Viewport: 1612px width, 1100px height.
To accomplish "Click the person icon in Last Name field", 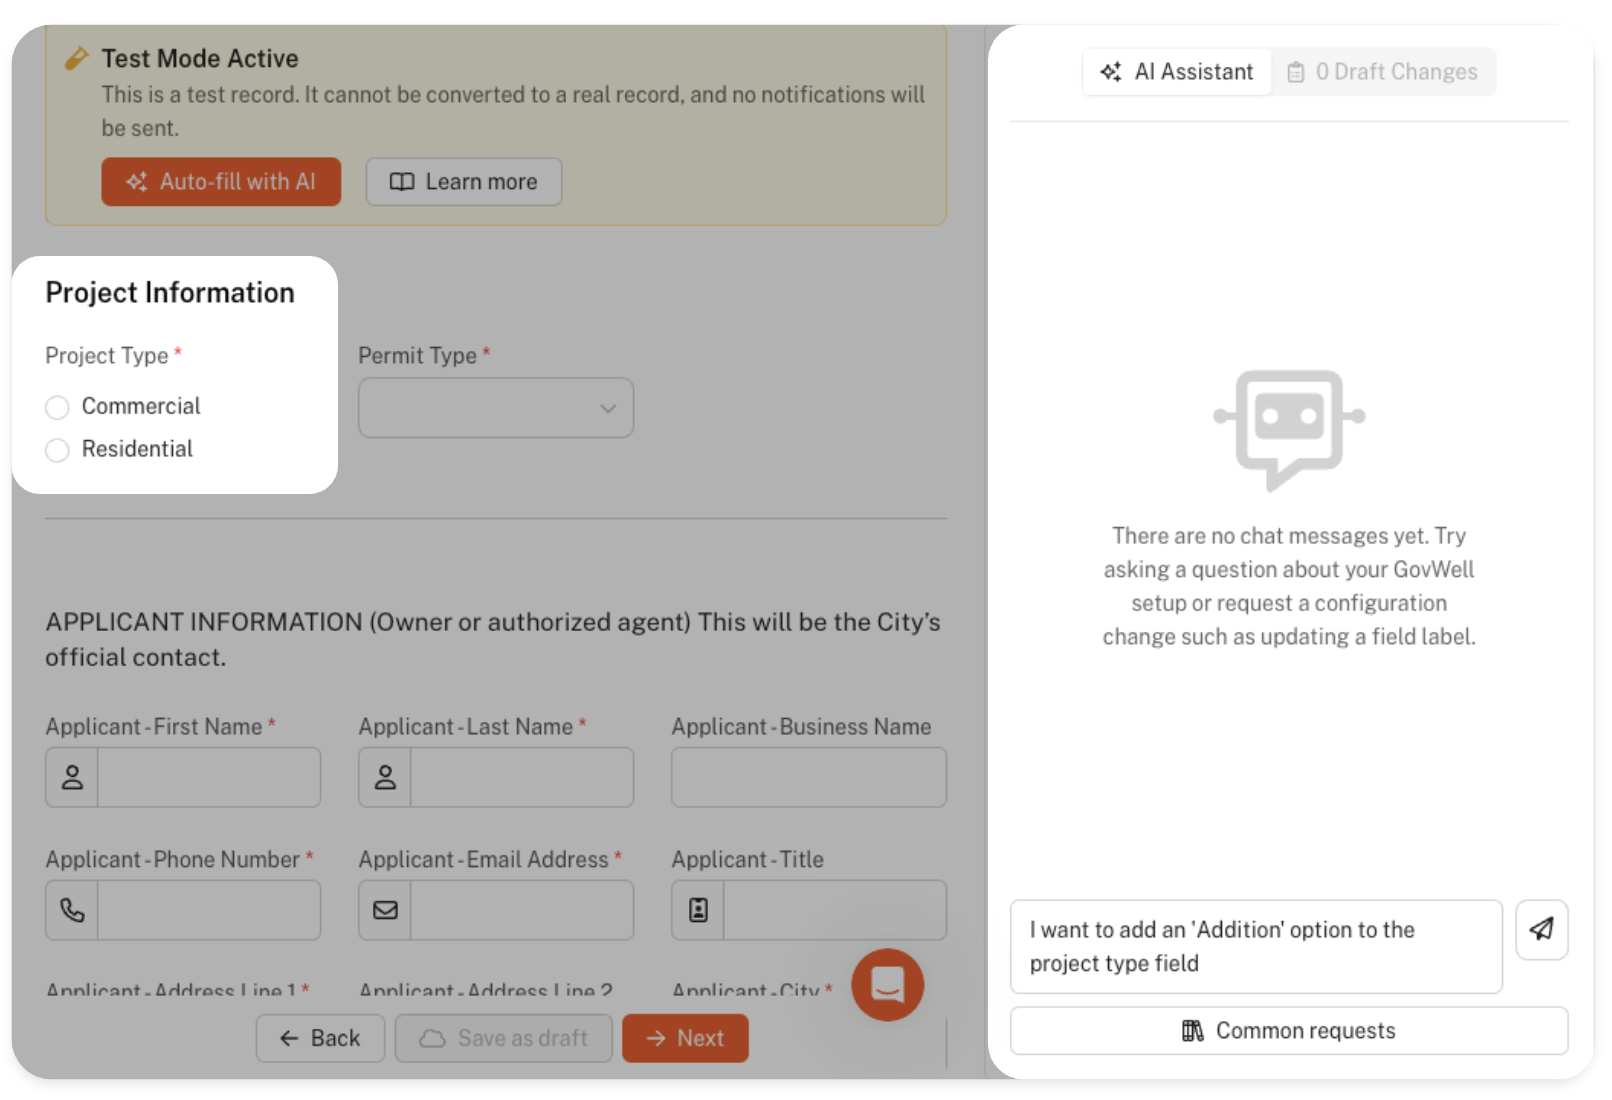I will coord(385,777).
